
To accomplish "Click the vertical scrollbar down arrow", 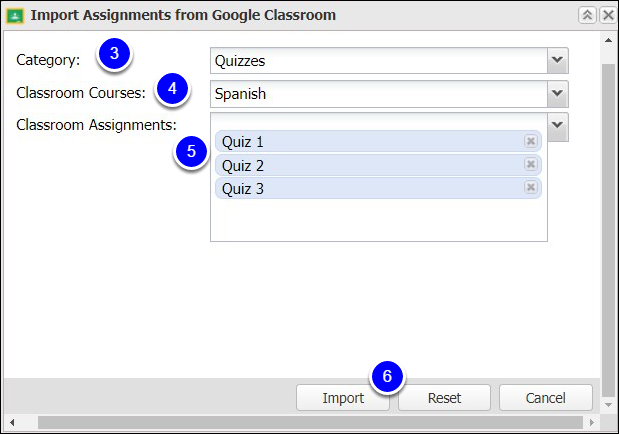I will pos(608,405).
